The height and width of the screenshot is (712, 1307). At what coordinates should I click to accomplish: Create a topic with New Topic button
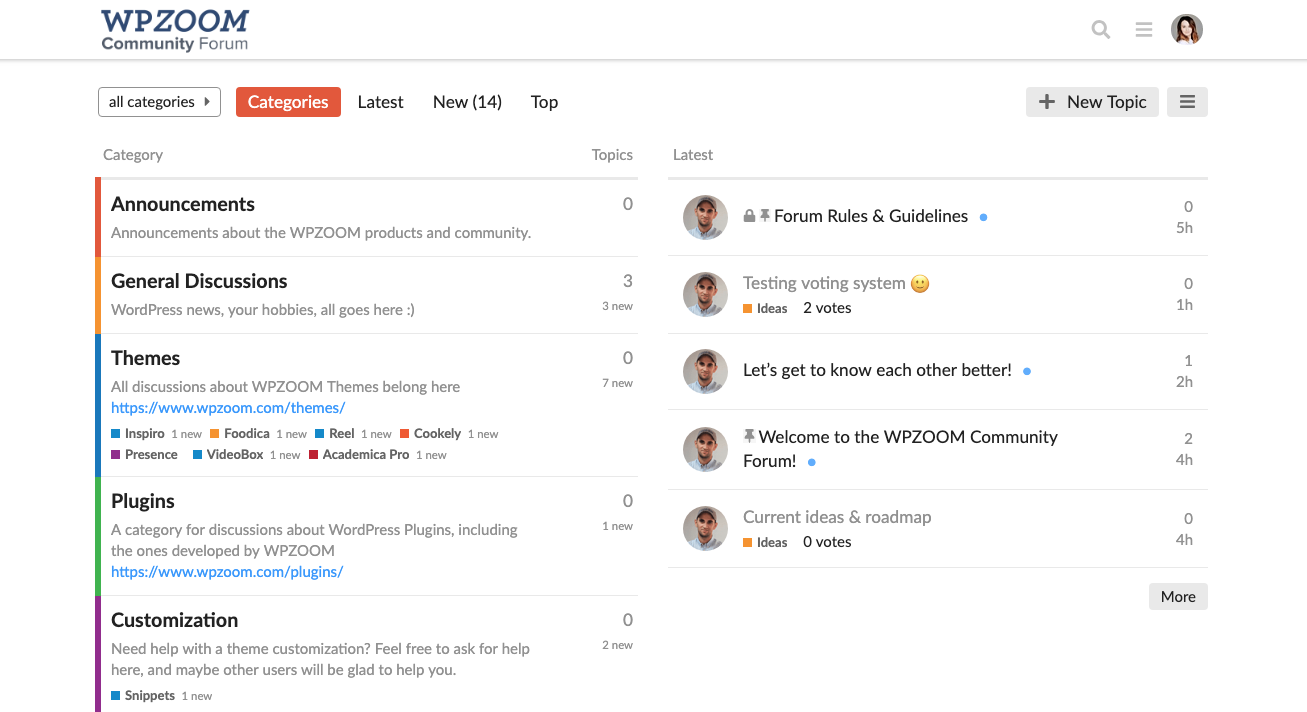tap(1092, 102)
